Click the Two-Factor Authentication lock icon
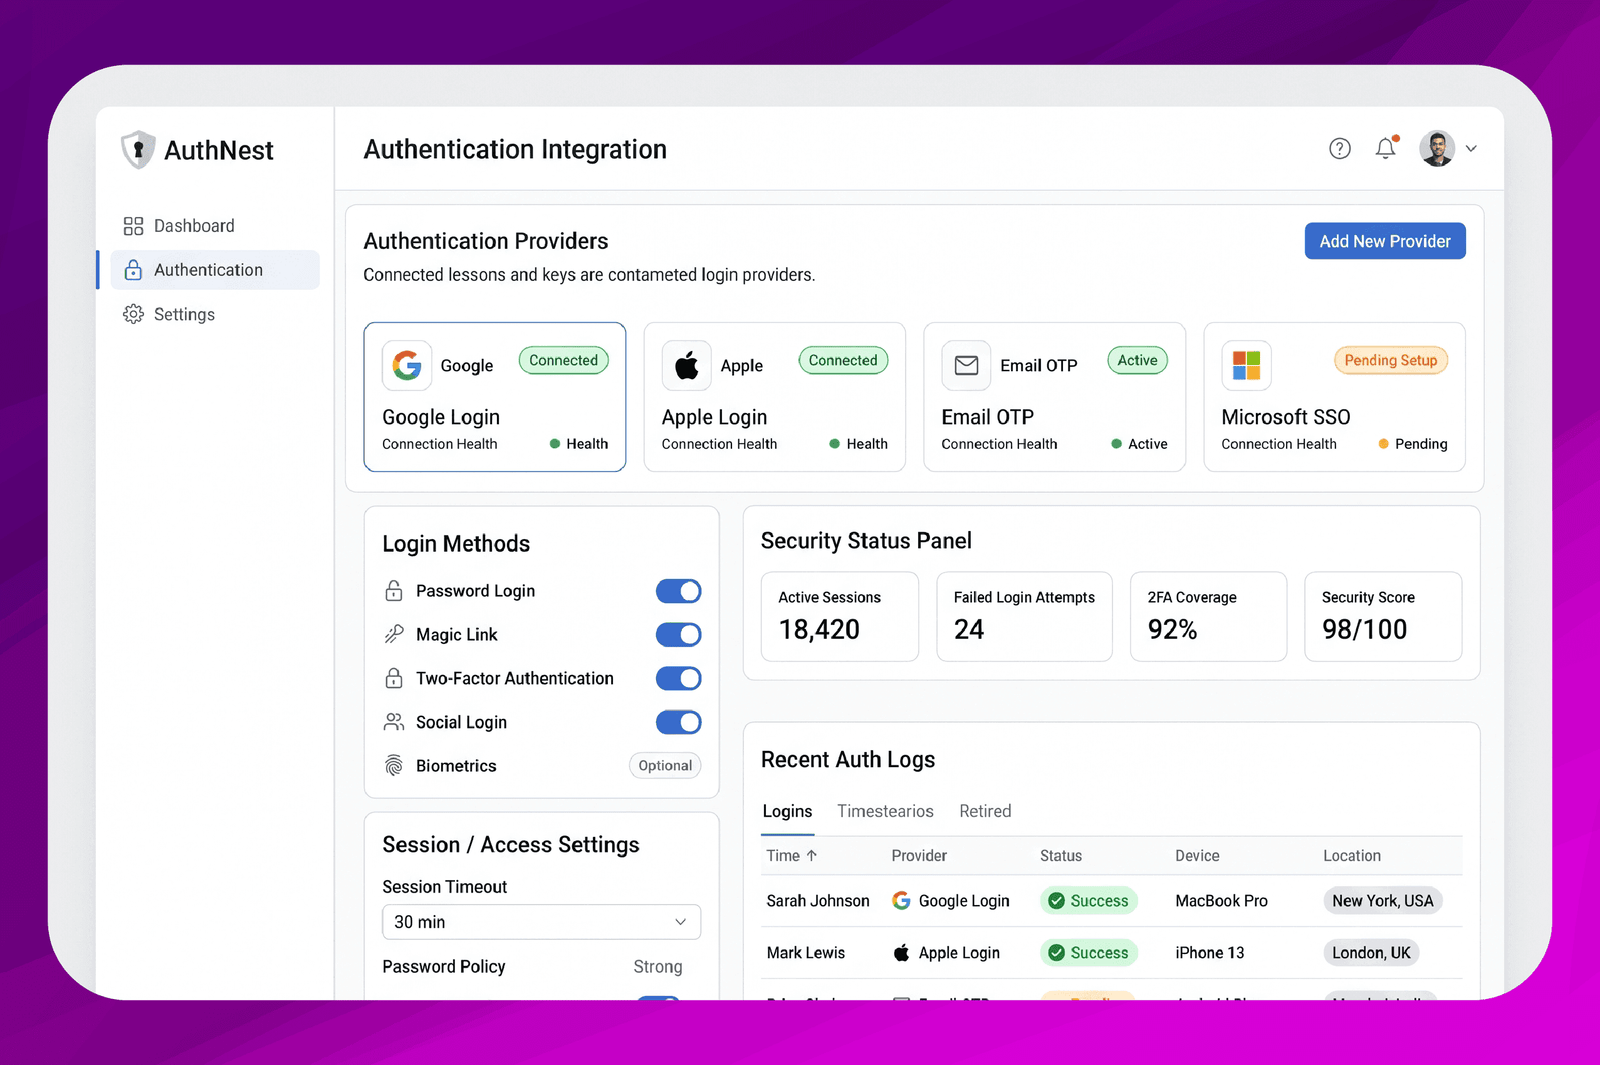The width and height of the screenshot is (1600, 1065). pyautogui.click(x=394, y=678)
